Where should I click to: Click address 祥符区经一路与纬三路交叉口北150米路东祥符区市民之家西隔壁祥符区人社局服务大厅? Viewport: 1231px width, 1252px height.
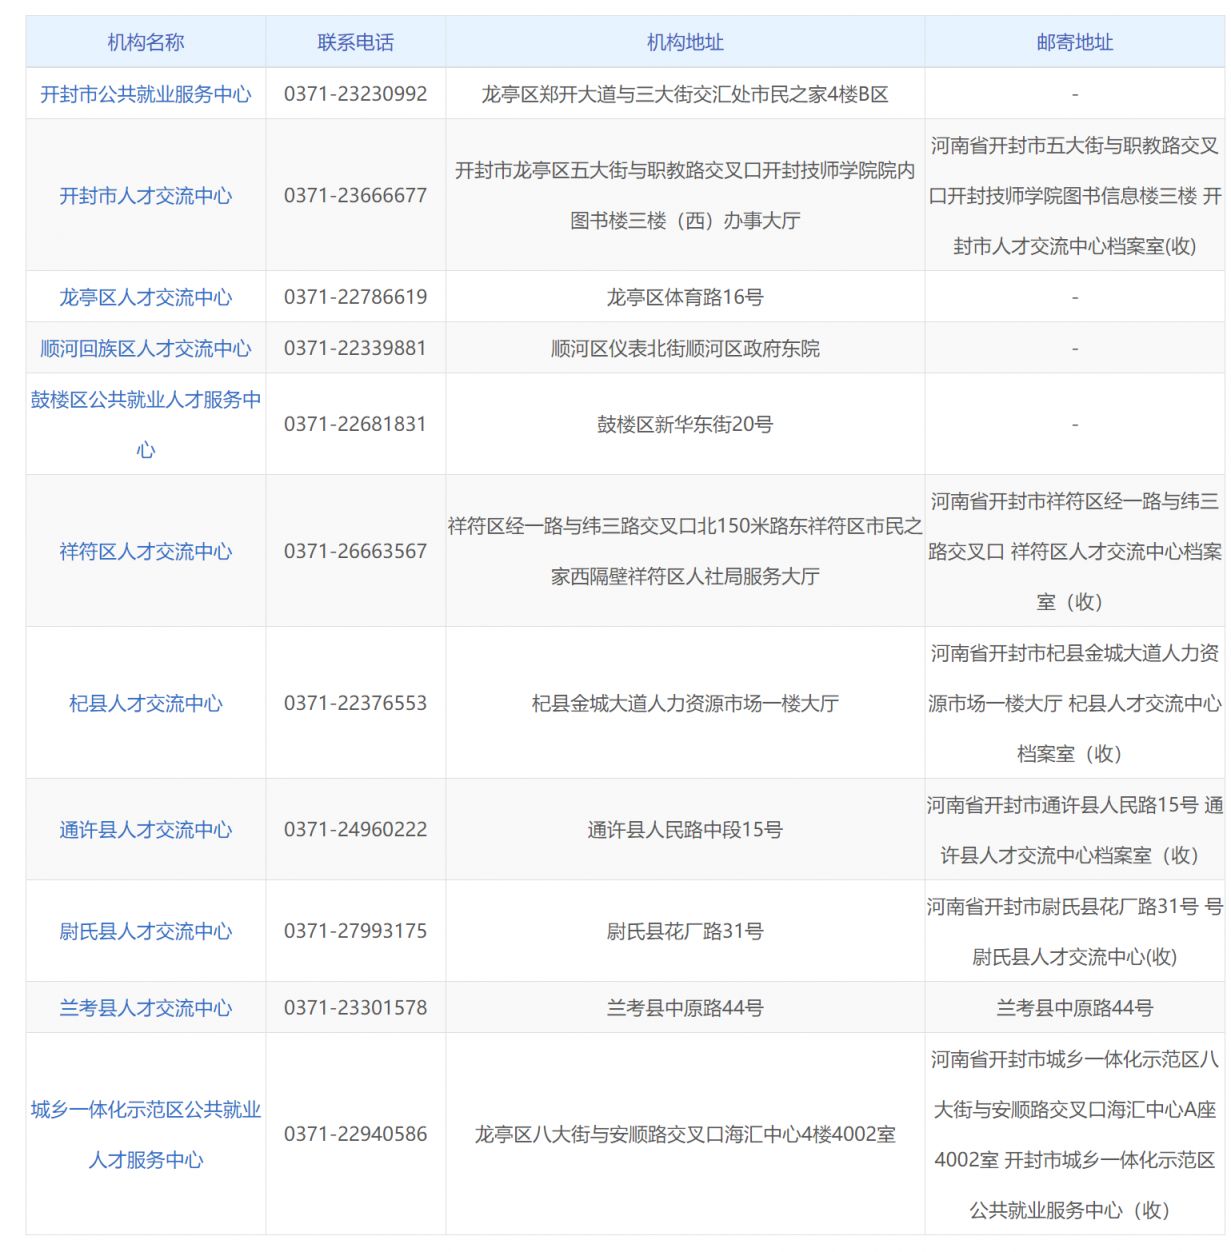point(685,551)
